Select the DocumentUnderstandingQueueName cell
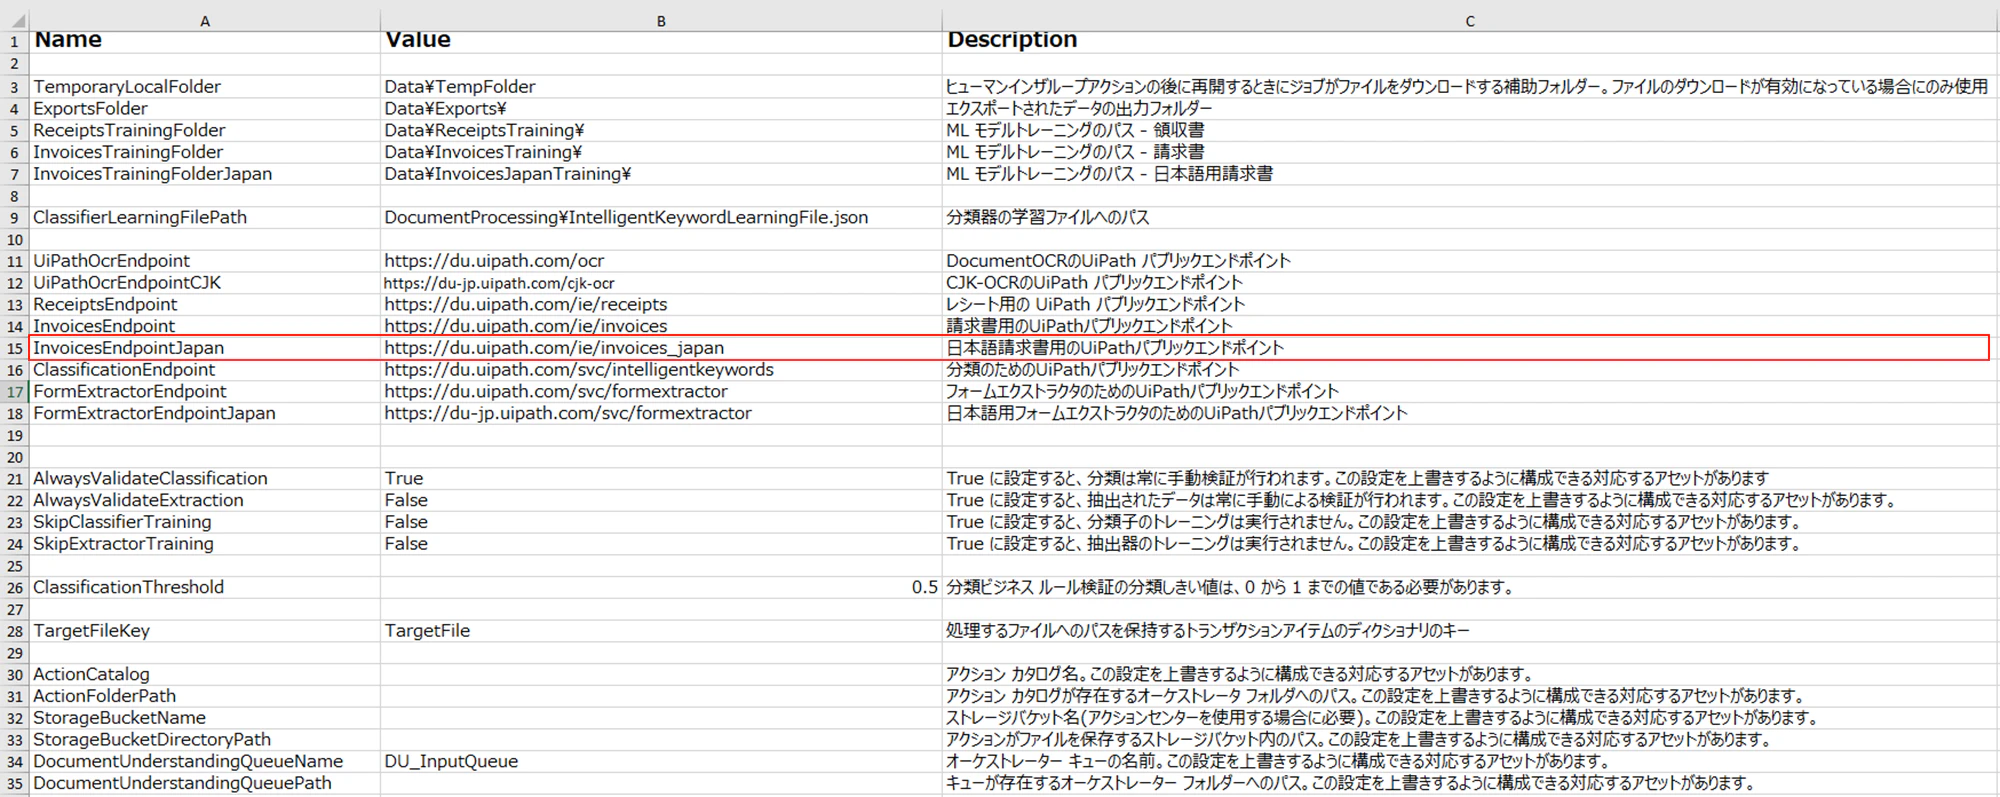 pos(205,761)
